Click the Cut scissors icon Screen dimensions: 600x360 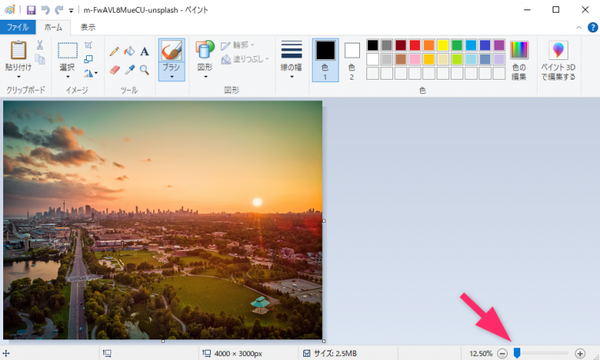[x=40, y=45]
